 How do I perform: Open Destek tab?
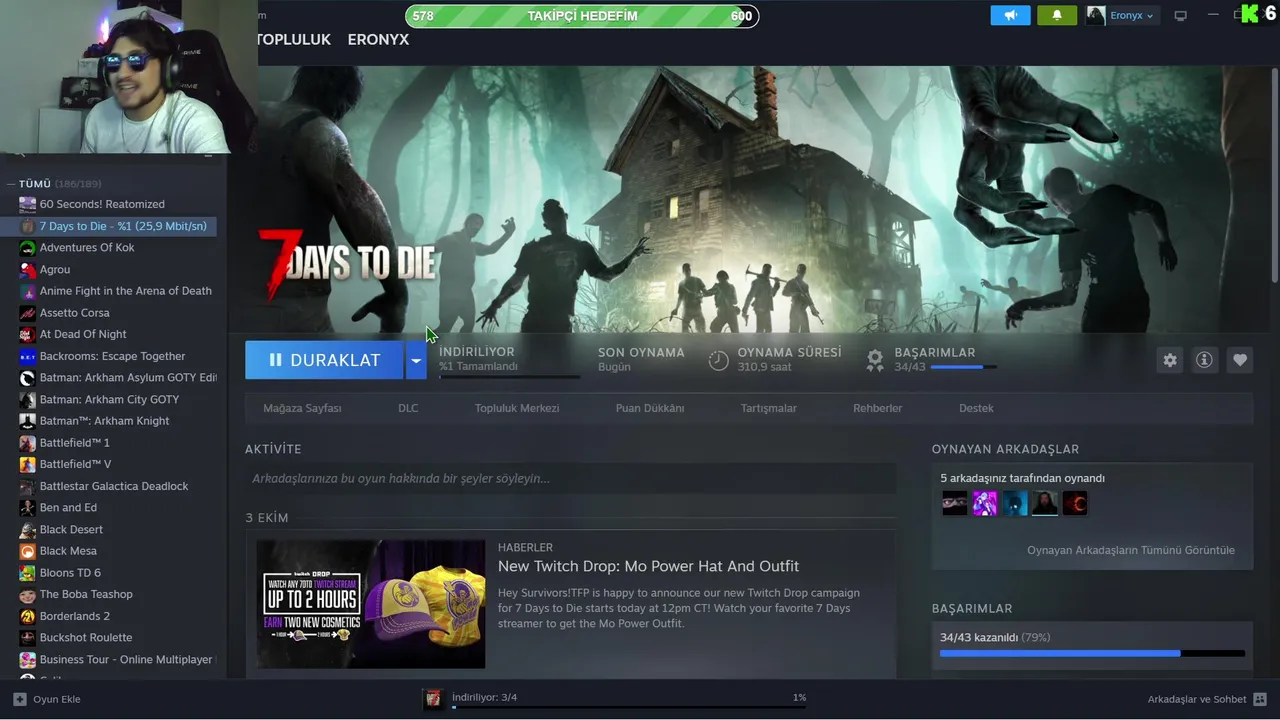click(x=976, y=408)
